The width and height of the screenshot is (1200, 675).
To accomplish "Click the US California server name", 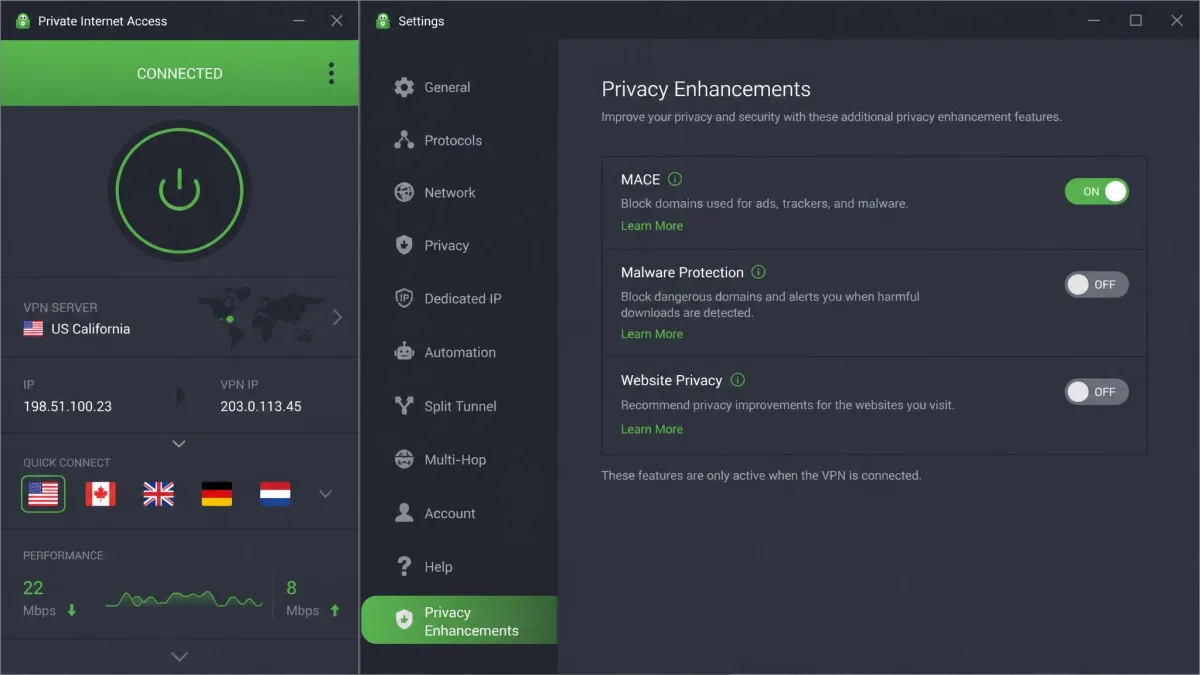I will pyautogui.click(x=91, y=329).
